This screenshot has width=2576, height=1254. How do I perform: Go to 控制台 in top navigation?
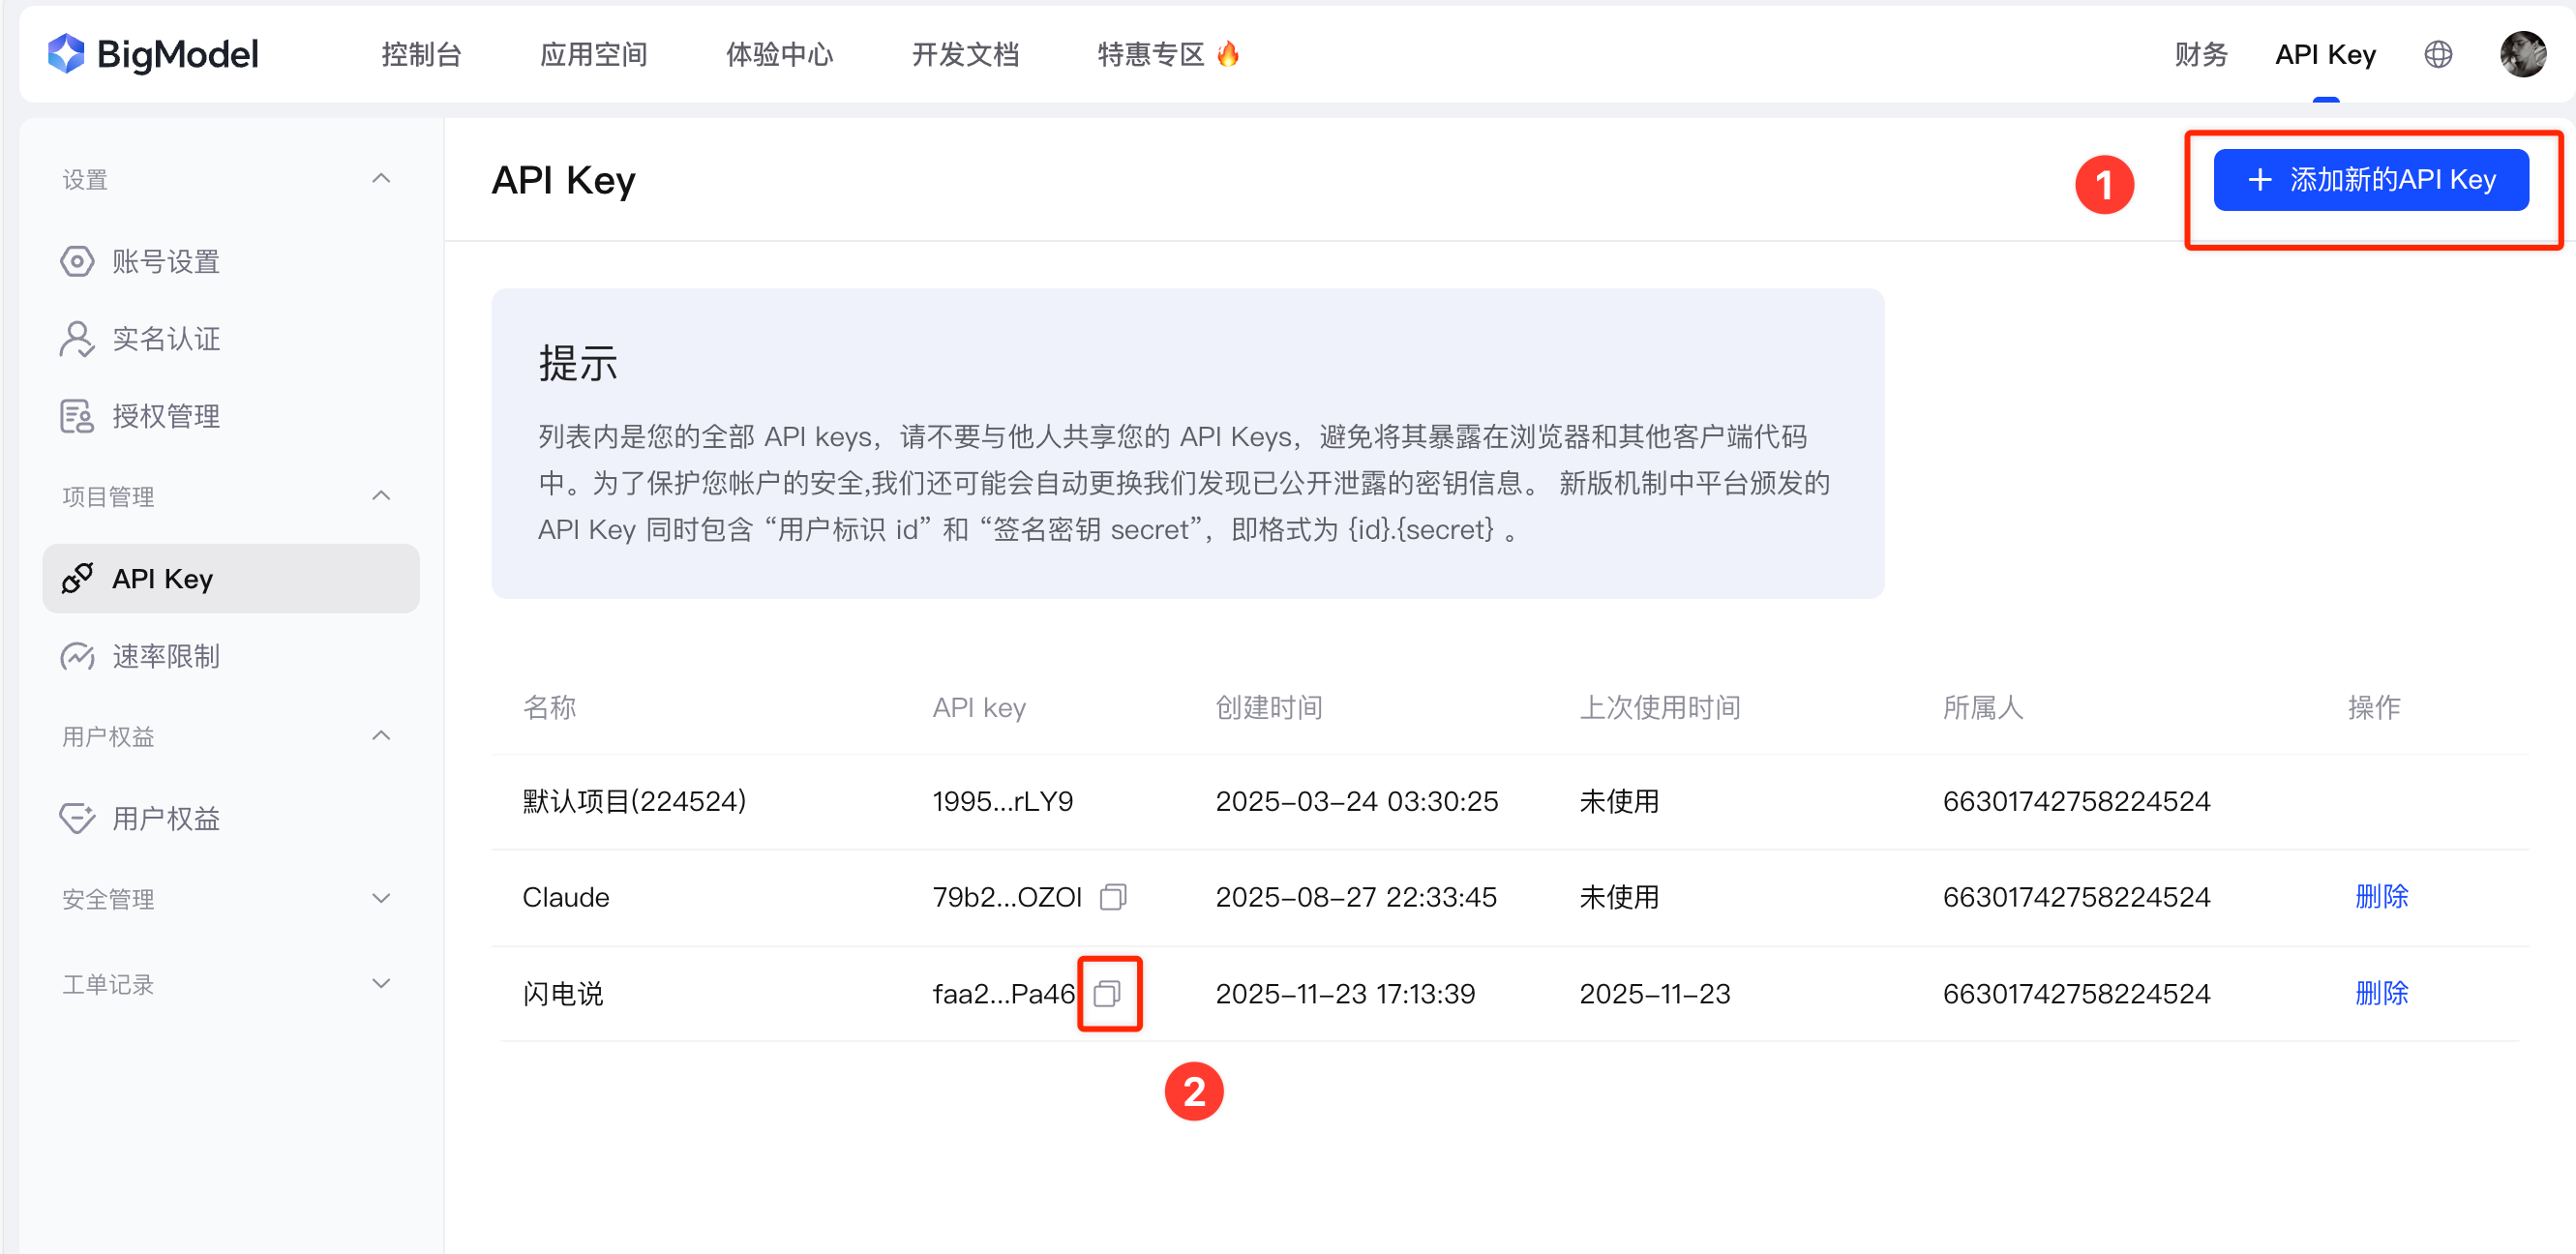point(421,54)
